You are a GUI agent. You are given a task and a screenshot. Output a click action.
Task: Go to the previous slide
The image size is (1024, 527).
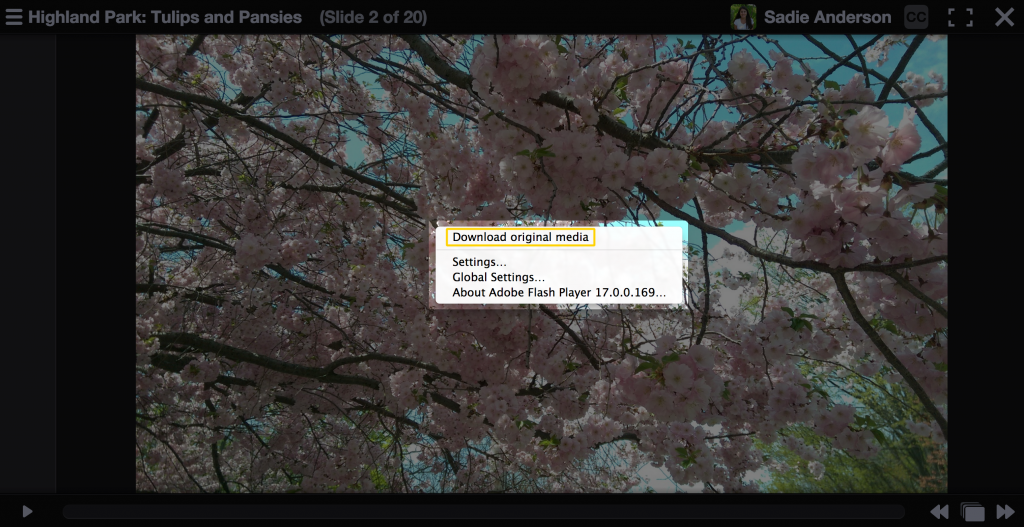(939, 511)
